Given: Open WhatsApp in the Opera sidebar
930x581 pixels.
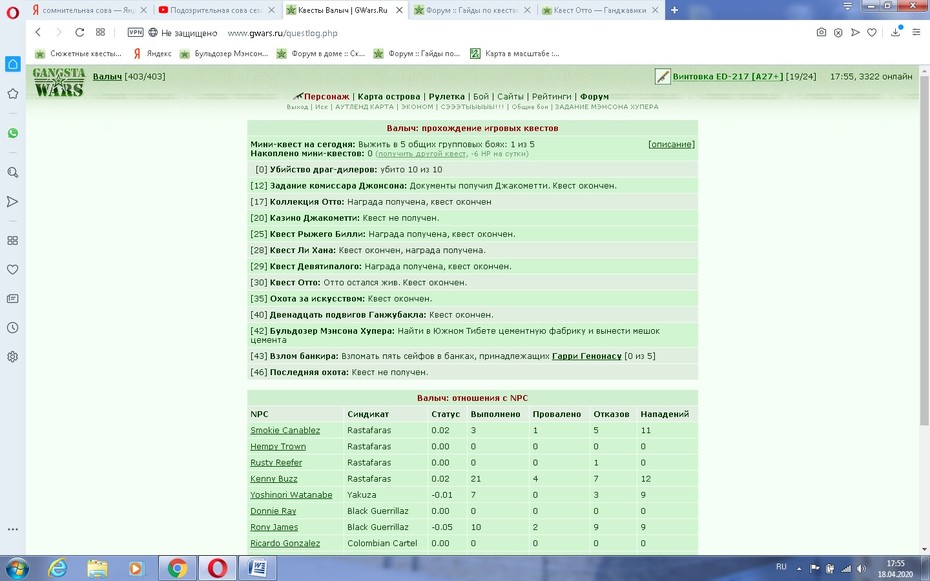Looking at the screenshot, I should tap(12, 133).
